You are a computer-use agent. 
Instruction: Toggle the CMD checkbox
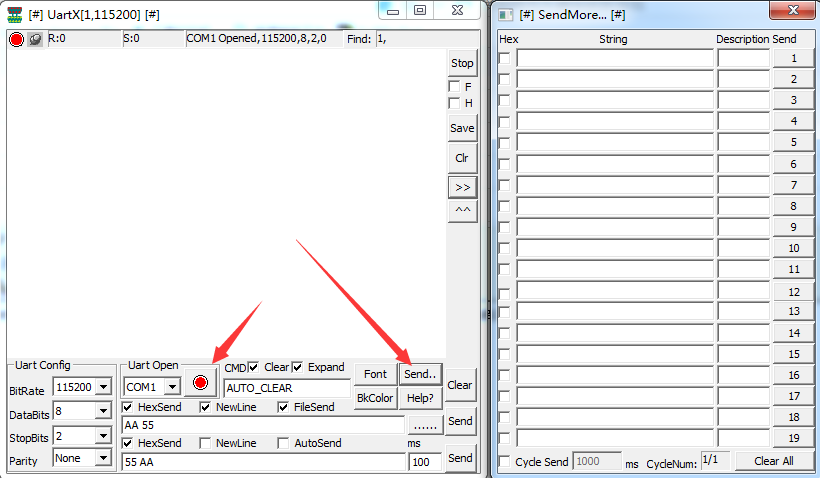point(254,367)
